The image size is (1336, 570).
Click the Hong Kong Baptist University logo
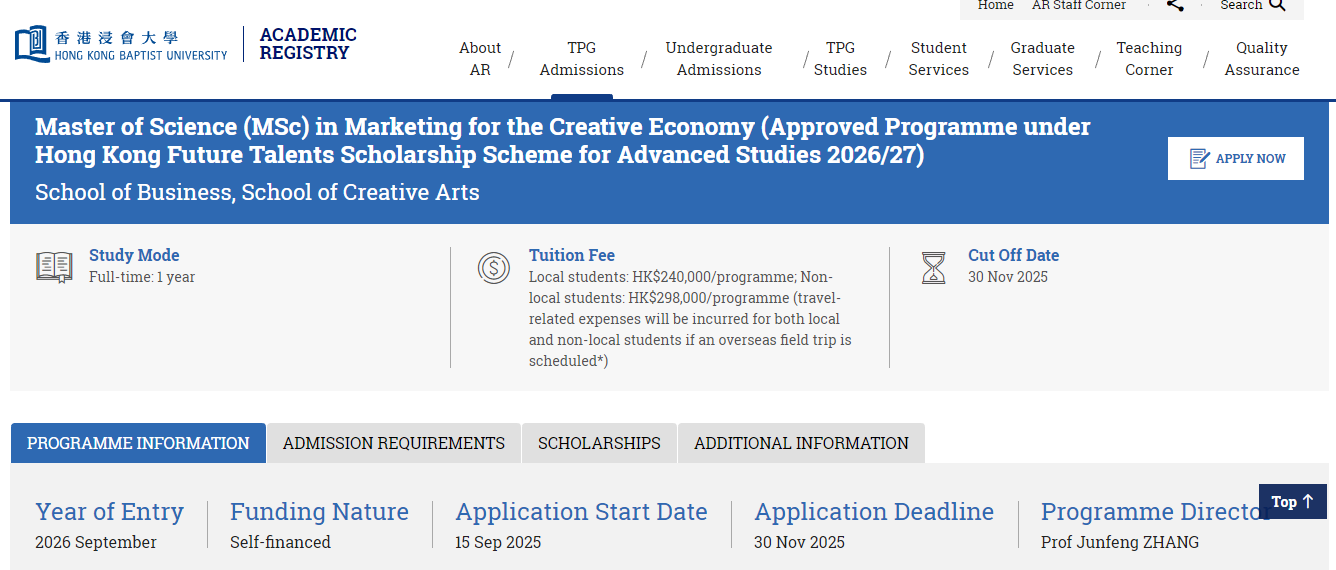(x=121, y=44)
